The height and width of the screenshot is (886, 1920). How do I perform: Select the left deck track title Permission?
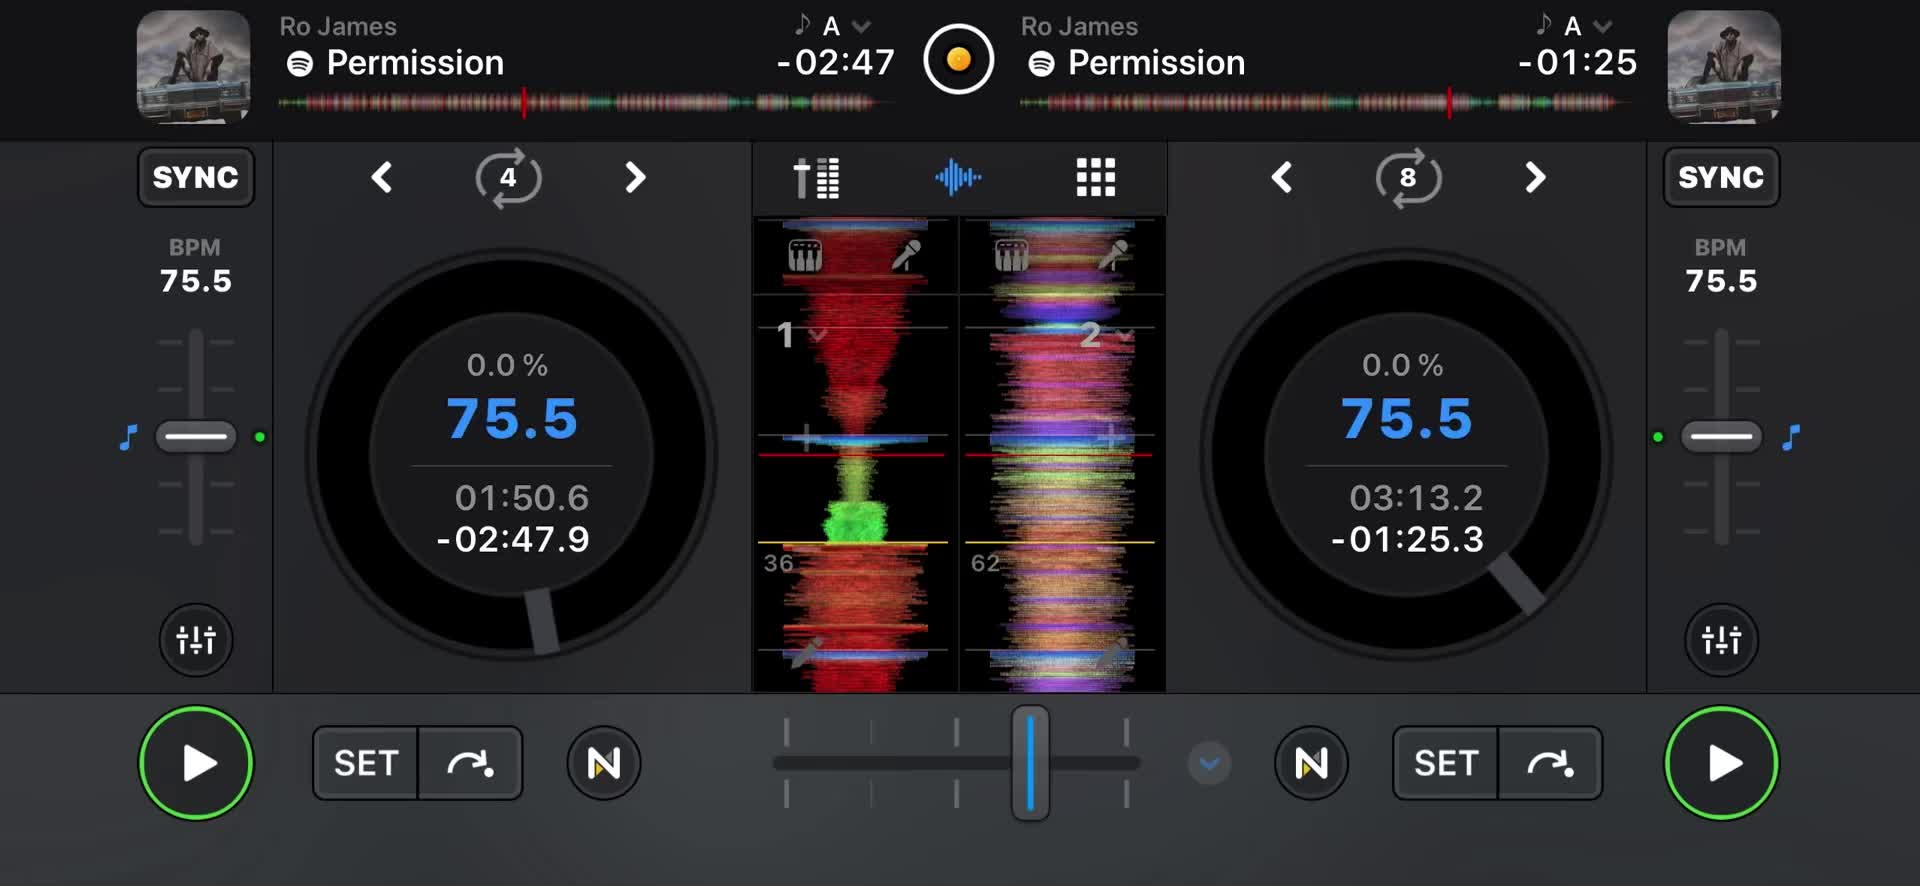pos(415,63)
